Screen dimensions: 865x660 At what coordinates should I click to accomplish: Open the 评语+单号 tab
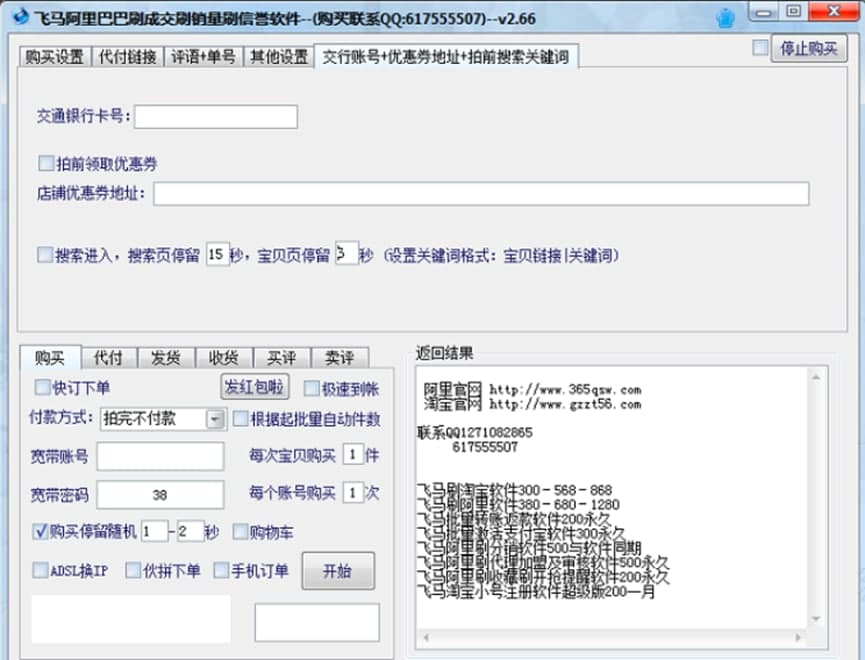(x=203, y=56)
